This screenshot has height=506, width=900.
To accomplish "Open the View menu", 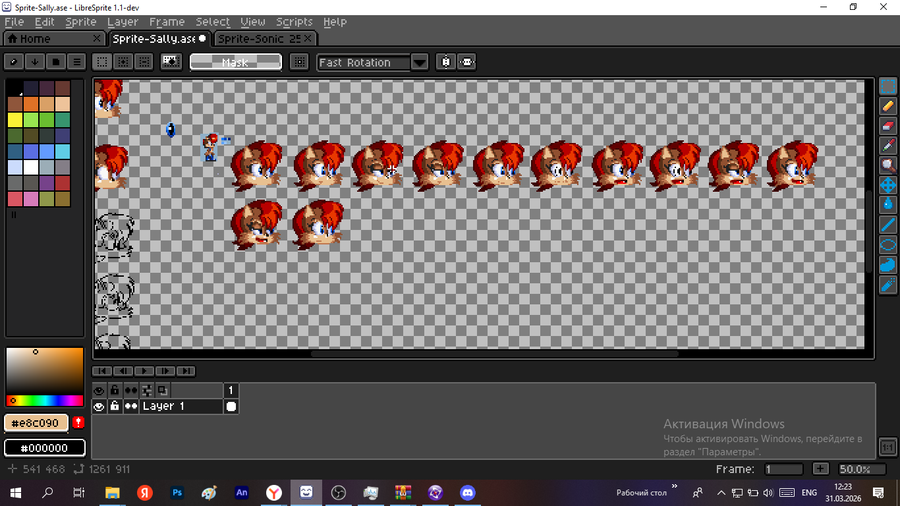I will click(253, 22).
